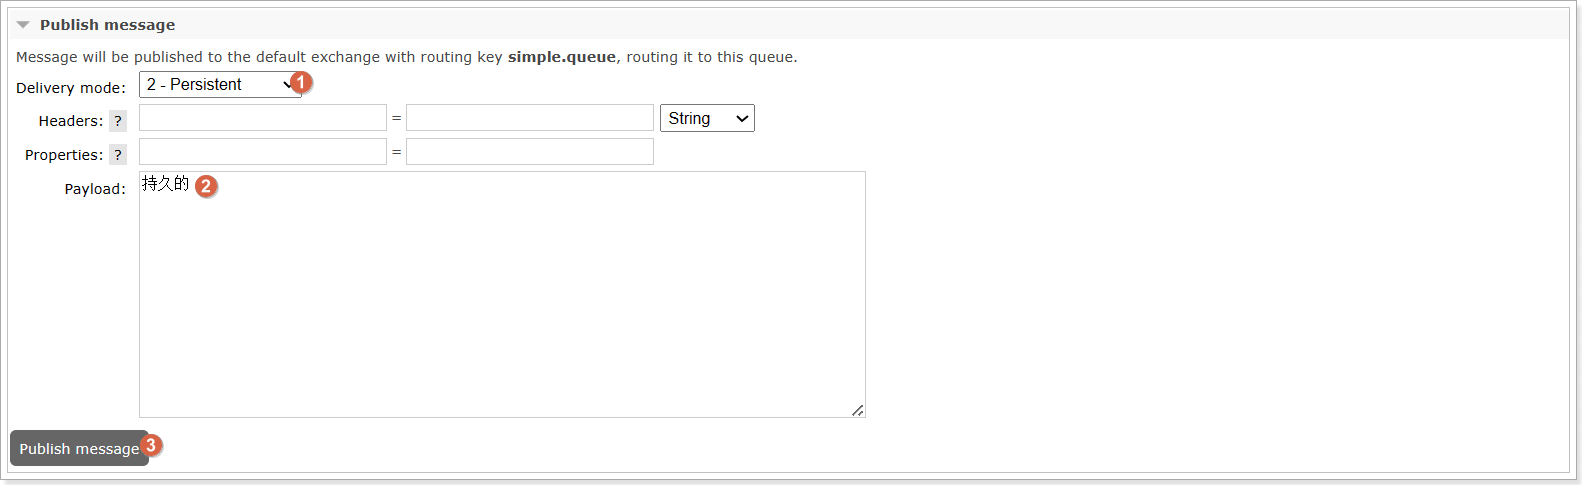1582x485 pixels.
Task: Click the simple.queue routing key text
Action: click(x=562, y=57)
